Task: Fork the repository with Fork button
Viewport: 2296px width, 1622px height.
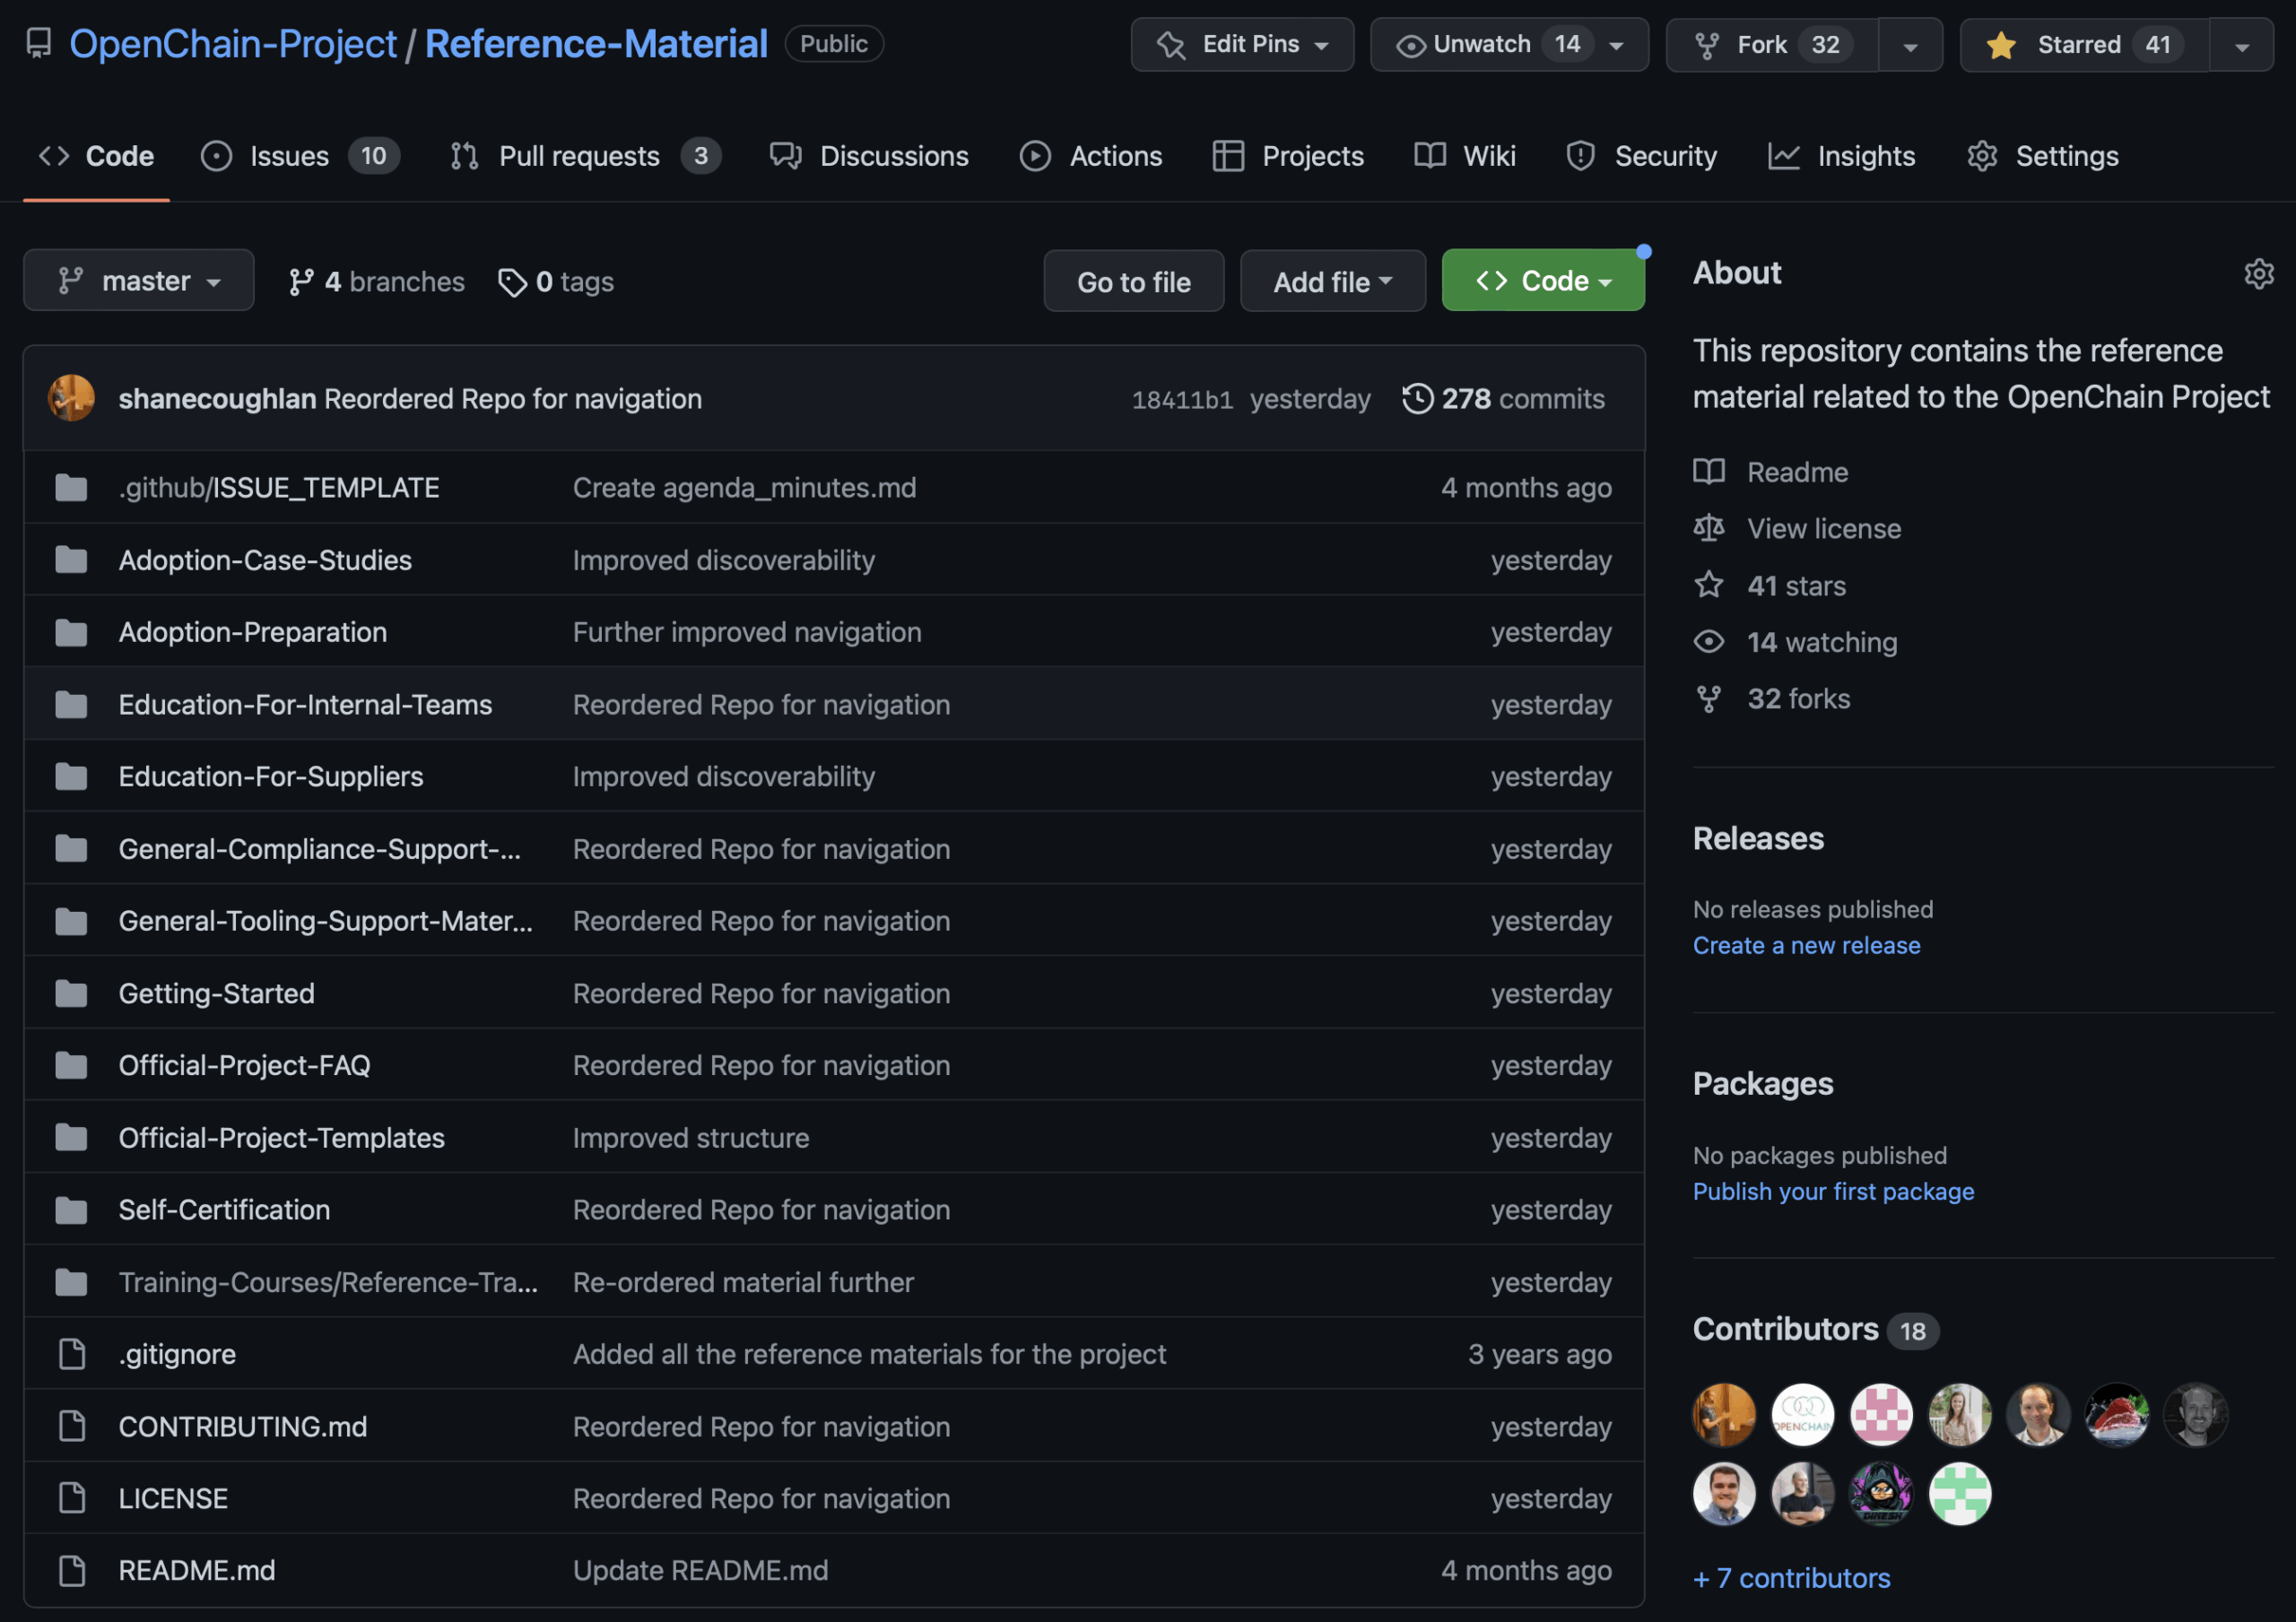Action: [x=1772, y=45]
